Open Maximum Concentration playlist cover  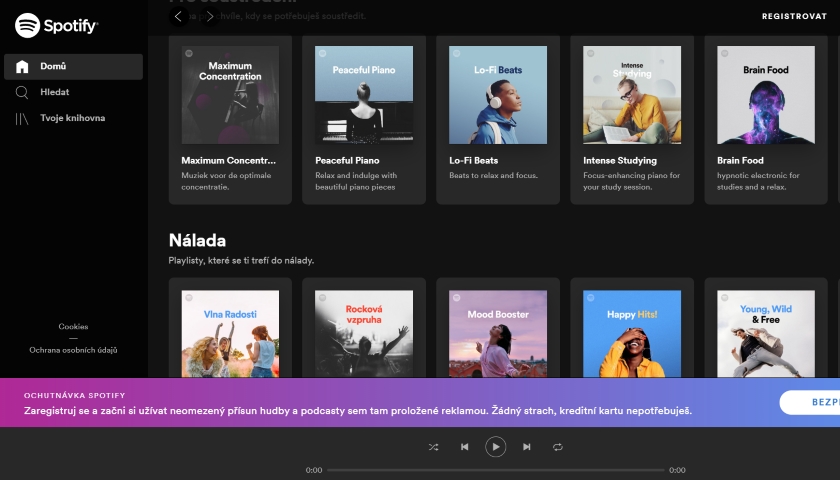point(230,95)
